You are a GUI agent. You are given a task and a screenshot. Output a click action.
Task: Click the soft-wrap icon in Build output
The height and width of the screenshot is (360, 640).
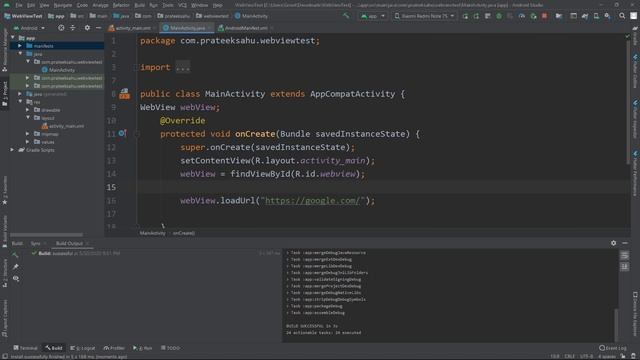pos(624,256)
